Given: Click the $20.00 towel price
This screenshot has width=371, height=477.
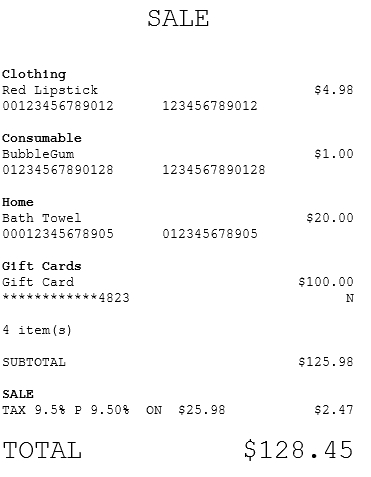Looking at the screenshot, I should [330, 218].
